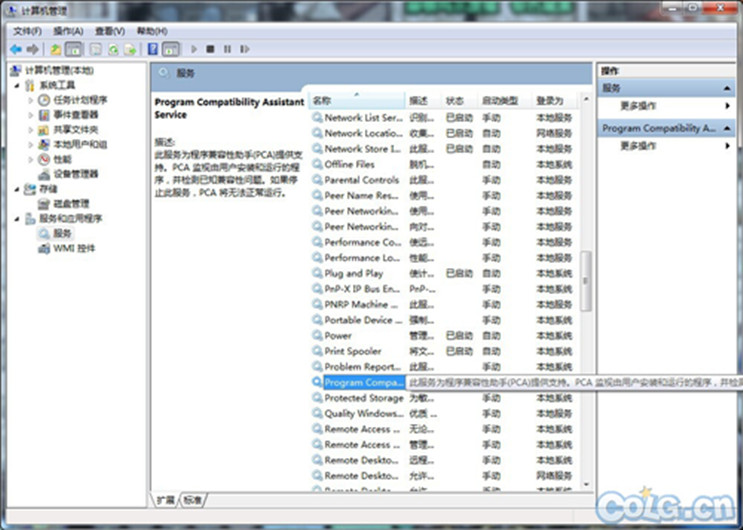Viewport: 743px width, 530px height.
Task: Click the Forward arrow toolbar icon
Action: coord(33,49)
